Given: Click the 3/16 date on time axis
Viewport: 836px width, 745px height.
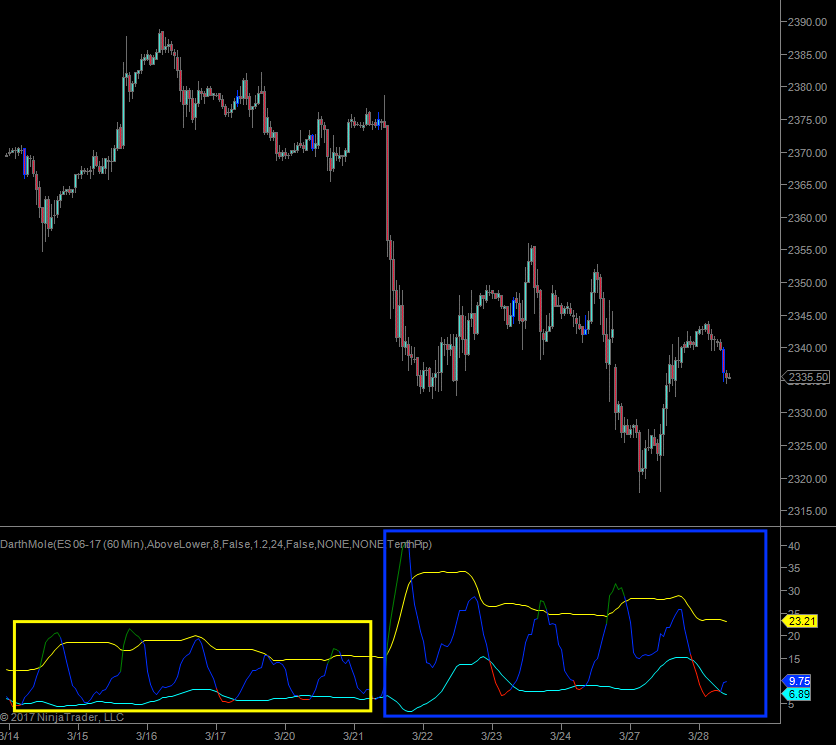Looking at the screenshot, I should pos(146,735).
